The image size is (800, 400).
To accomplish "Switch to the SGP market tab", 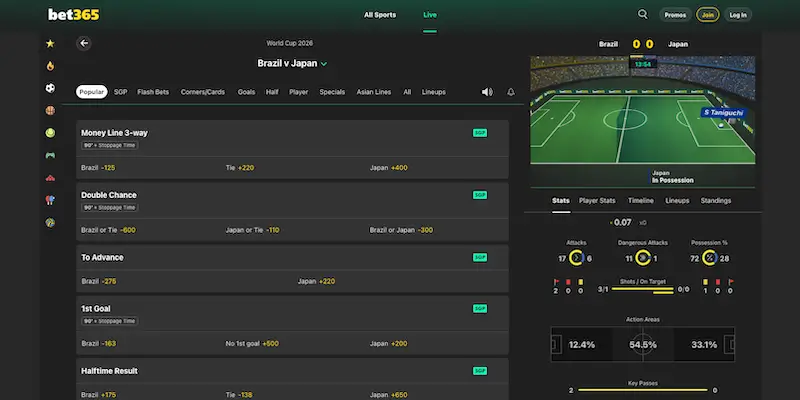I will (120, 92).
